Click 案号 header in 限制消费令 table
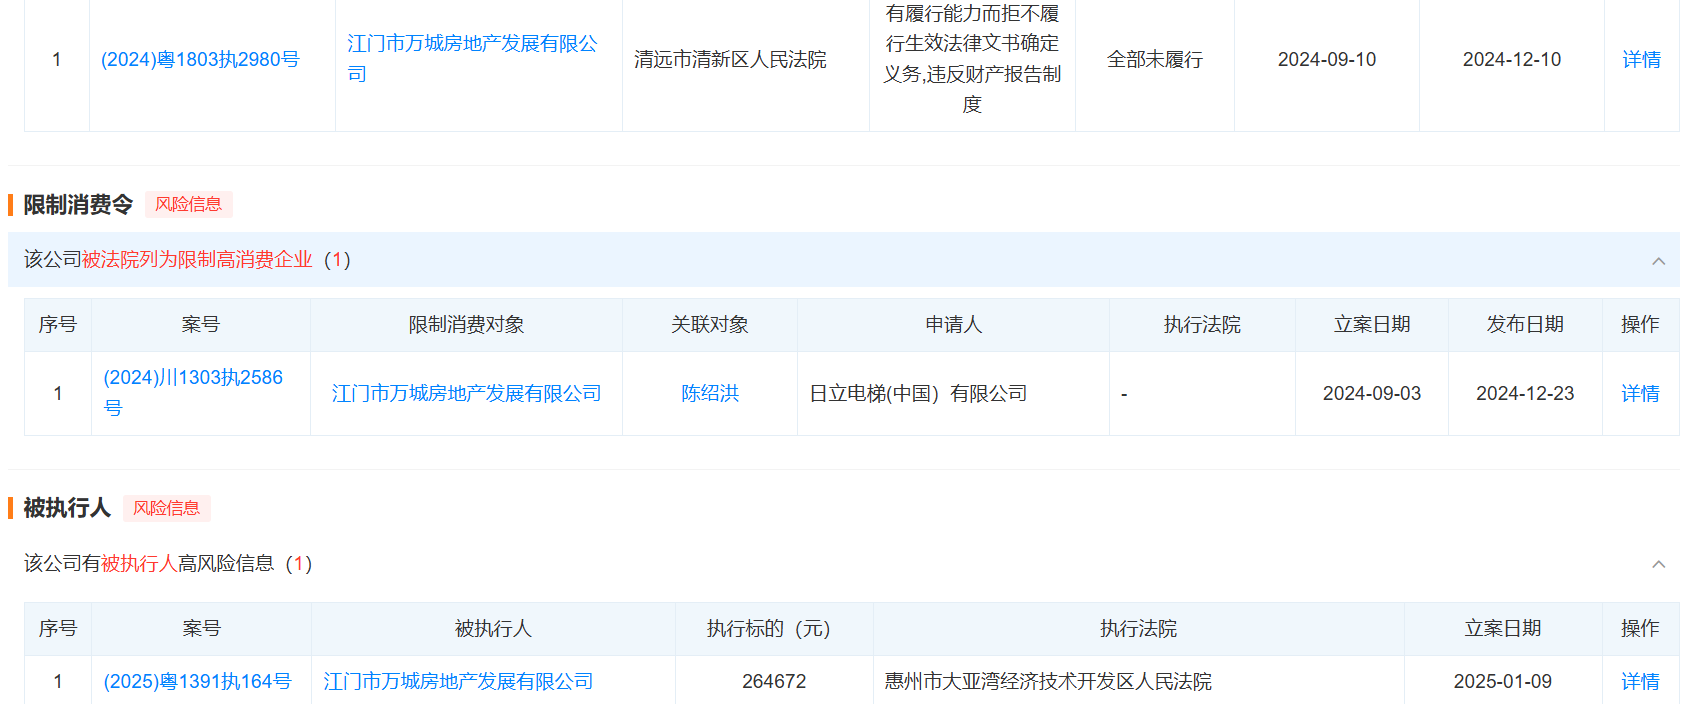Image resolution: width=1696 pixels, height=704 pixels. click(201, 325)
